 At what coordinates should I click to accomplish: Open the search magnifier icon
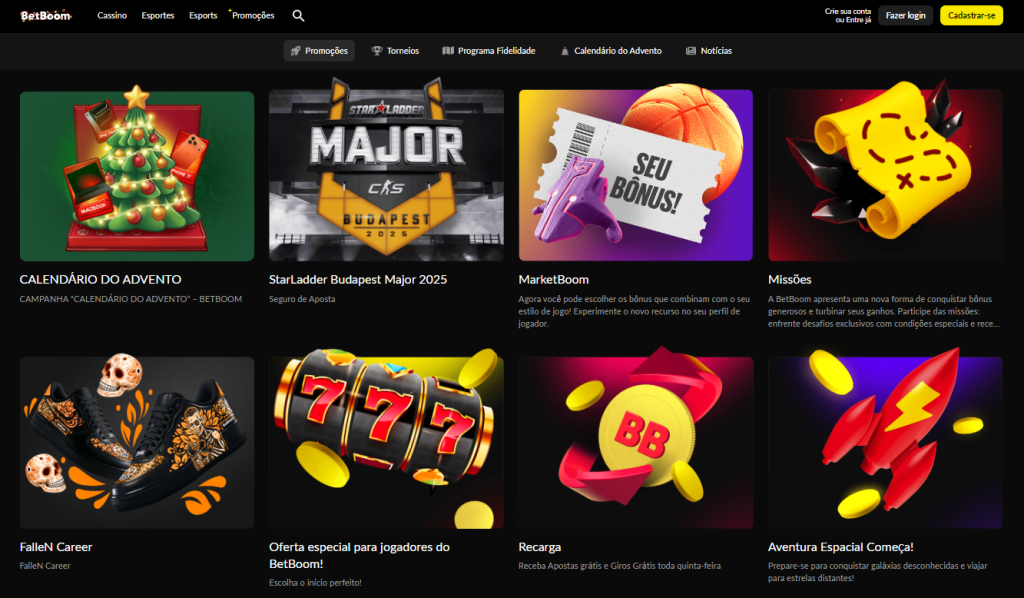(x=298, y=16)
